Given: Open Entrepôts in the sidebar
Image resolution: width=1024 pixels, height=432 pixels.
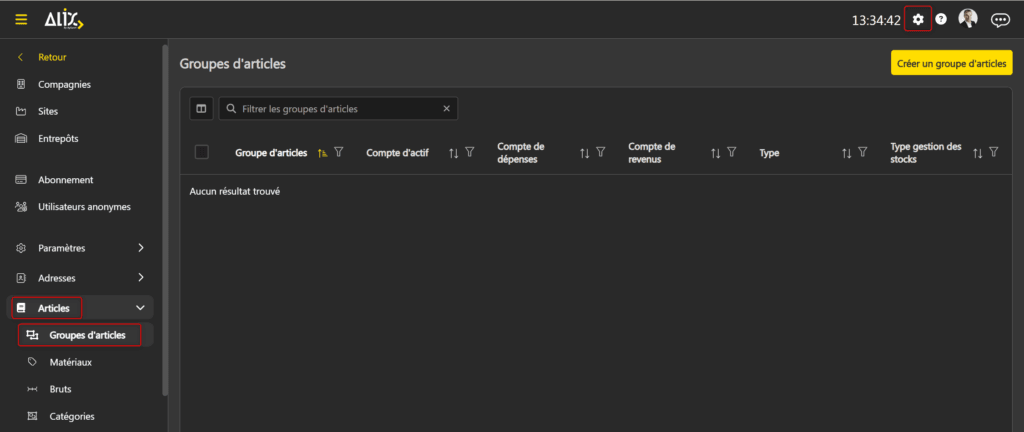Looking at the screenshot, I should 58,138.
